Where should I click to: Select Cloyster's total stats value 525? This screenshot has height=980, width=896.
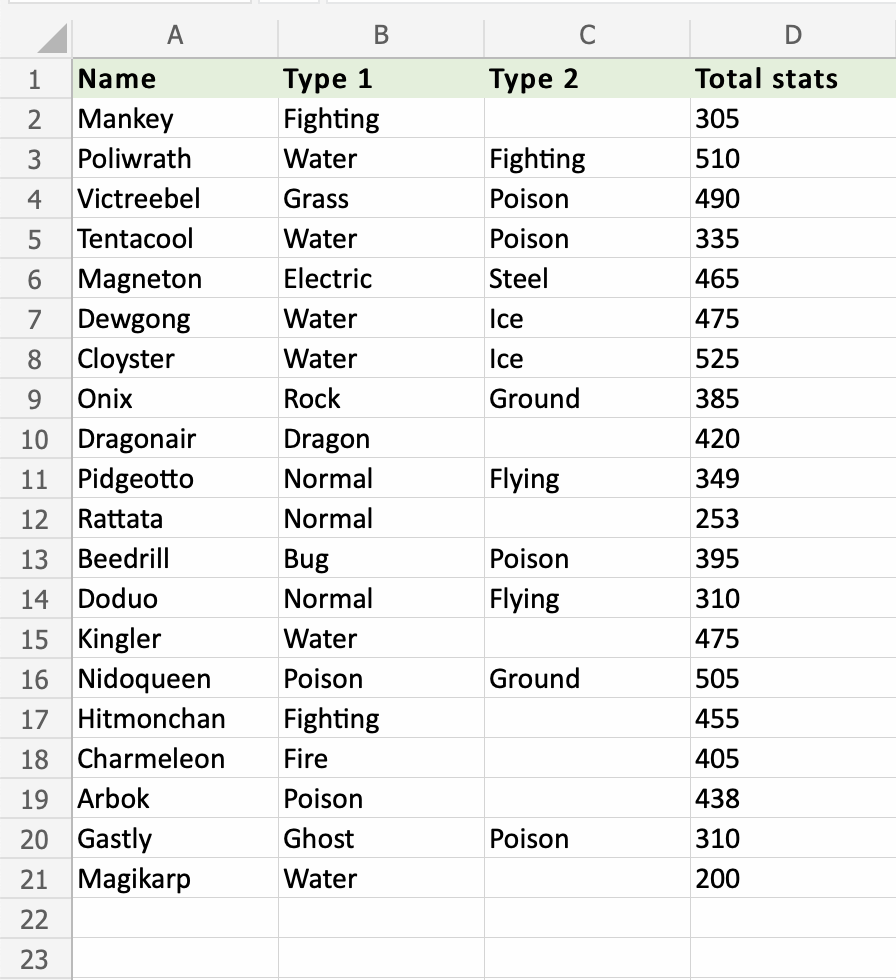(x=792, y=359)
